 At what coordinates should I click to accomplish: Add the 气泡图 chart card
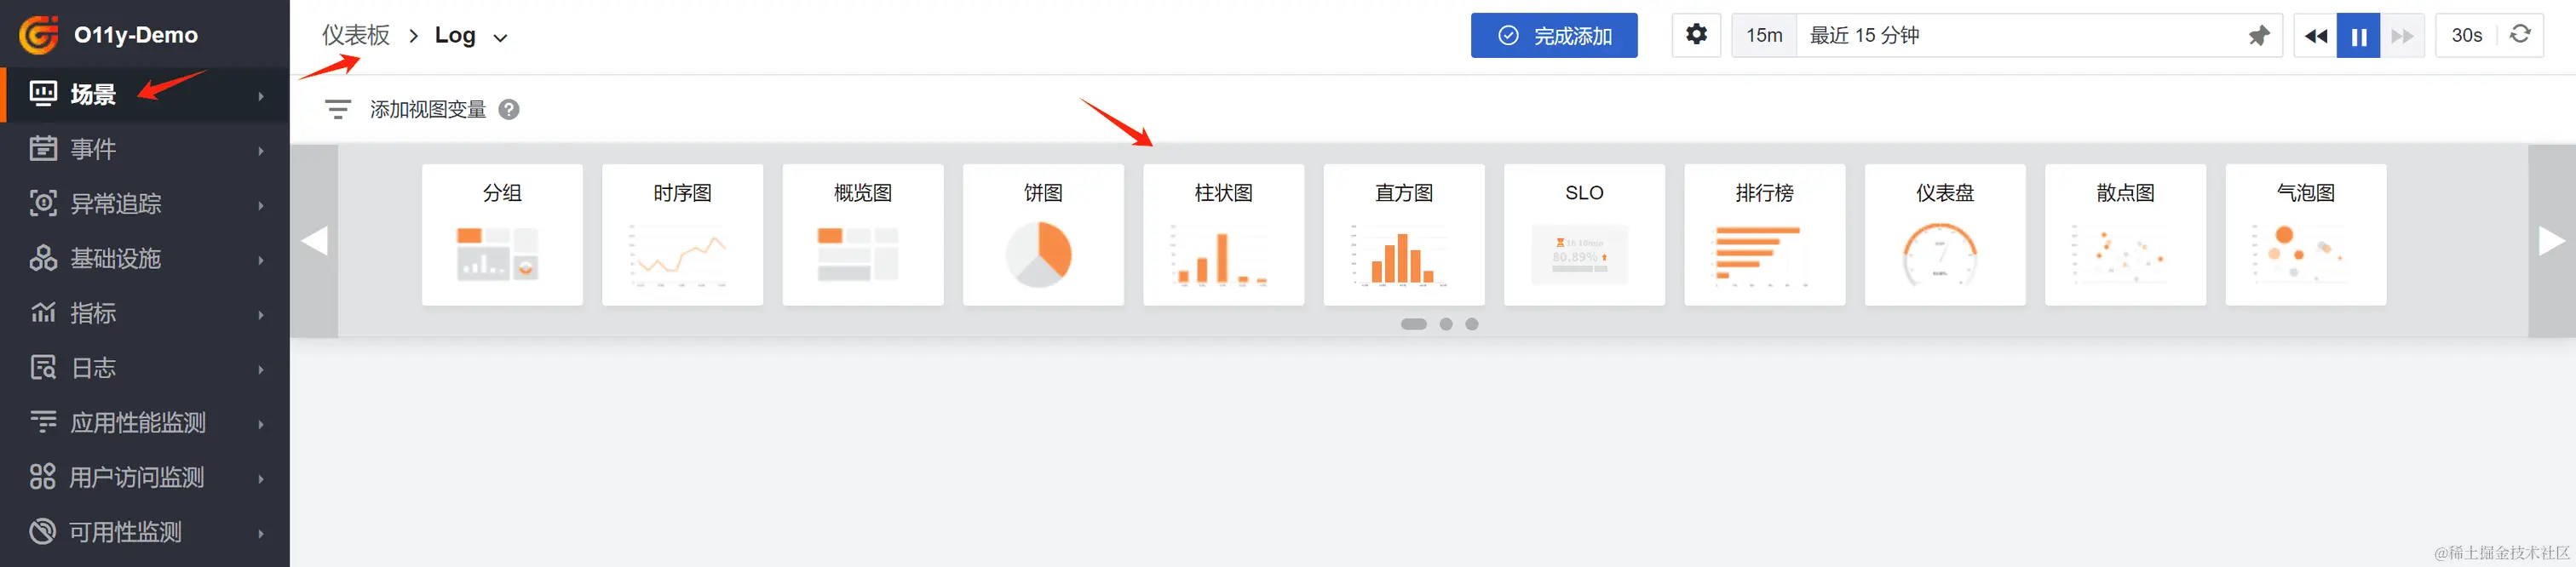coord(2306,235)
